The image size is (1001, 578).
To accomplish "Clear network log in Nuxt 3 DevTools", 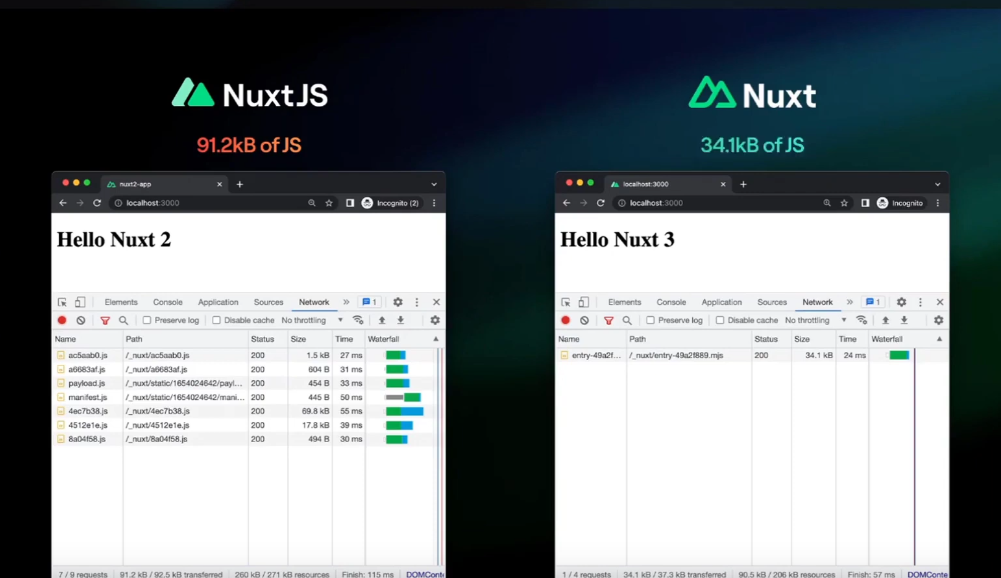I will [584, 320].
